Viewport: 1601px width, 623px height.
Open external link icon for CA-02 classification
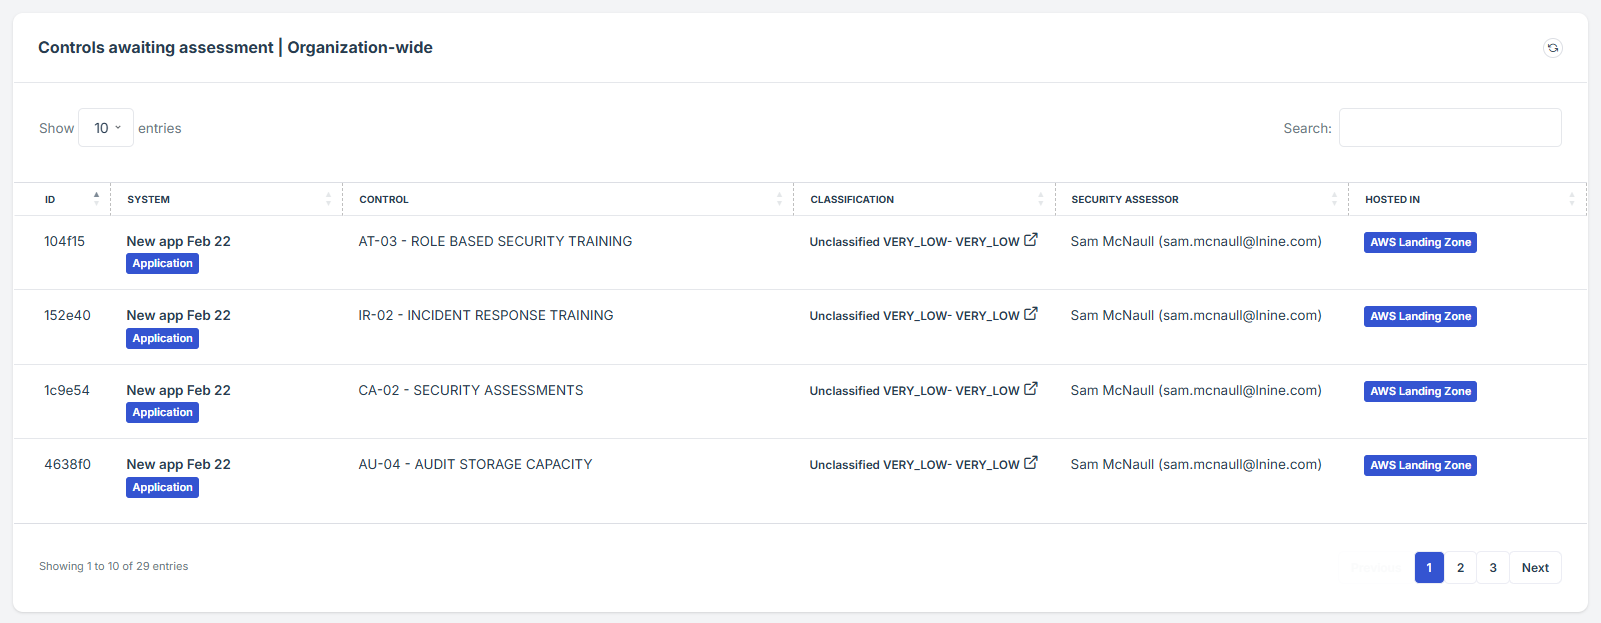pyautogui.click(x=1031, y=389)
